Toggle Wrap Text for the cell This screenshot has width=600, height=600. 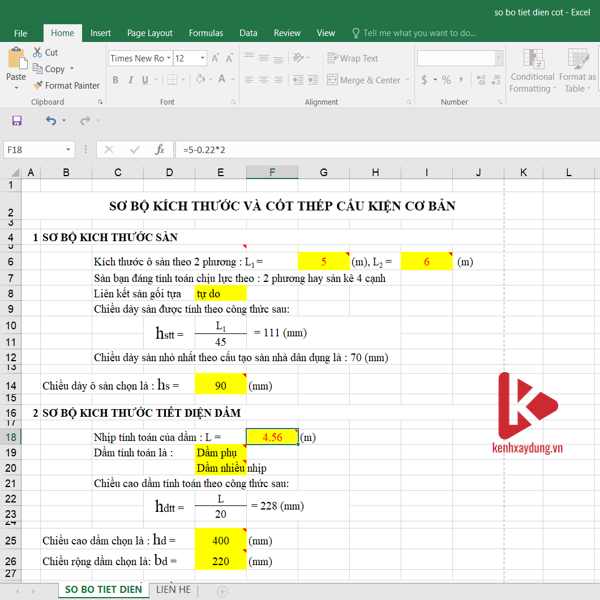pyautogui.click(x=353, y=58)
